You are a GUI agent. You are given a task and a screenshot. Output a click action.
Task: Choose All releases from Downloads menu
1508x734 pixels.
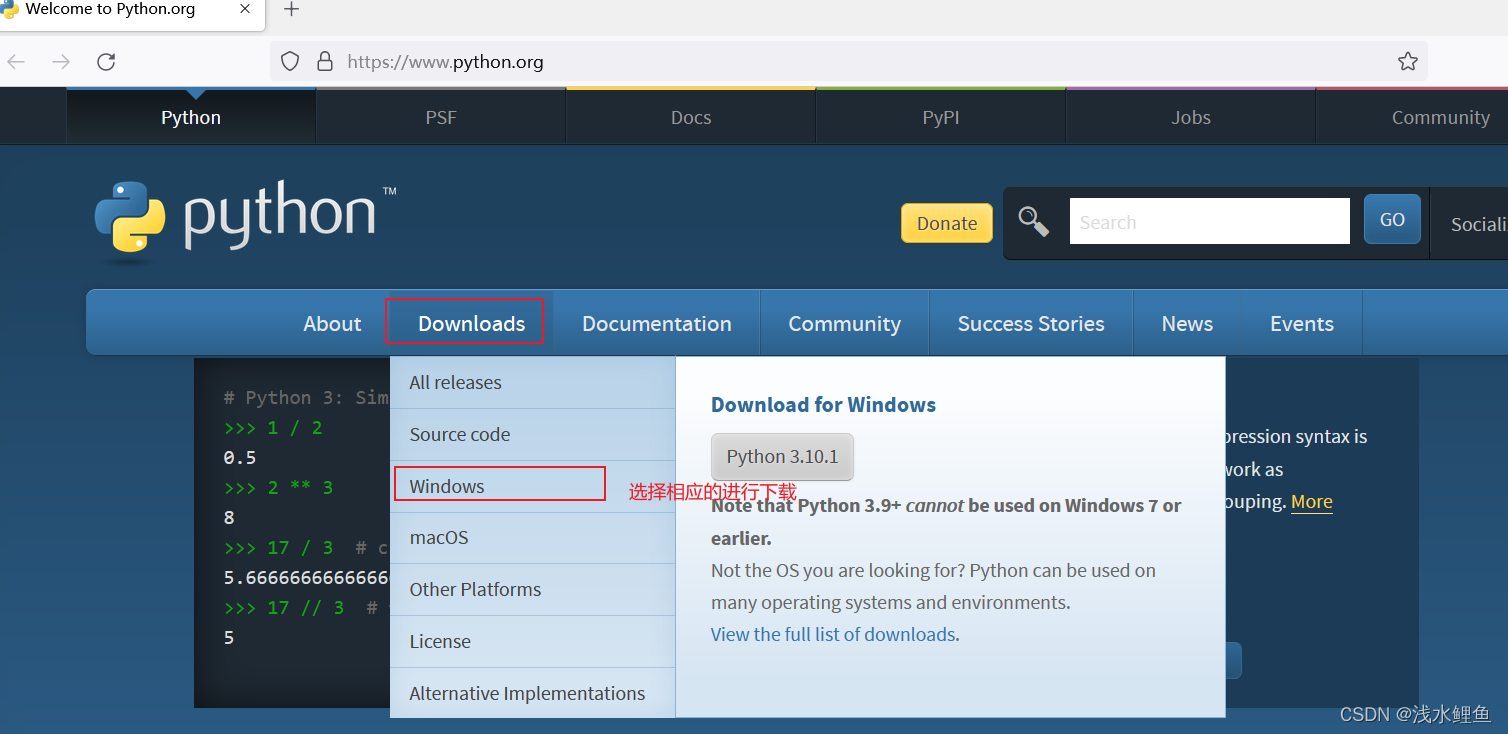click(x=533, y=382)
